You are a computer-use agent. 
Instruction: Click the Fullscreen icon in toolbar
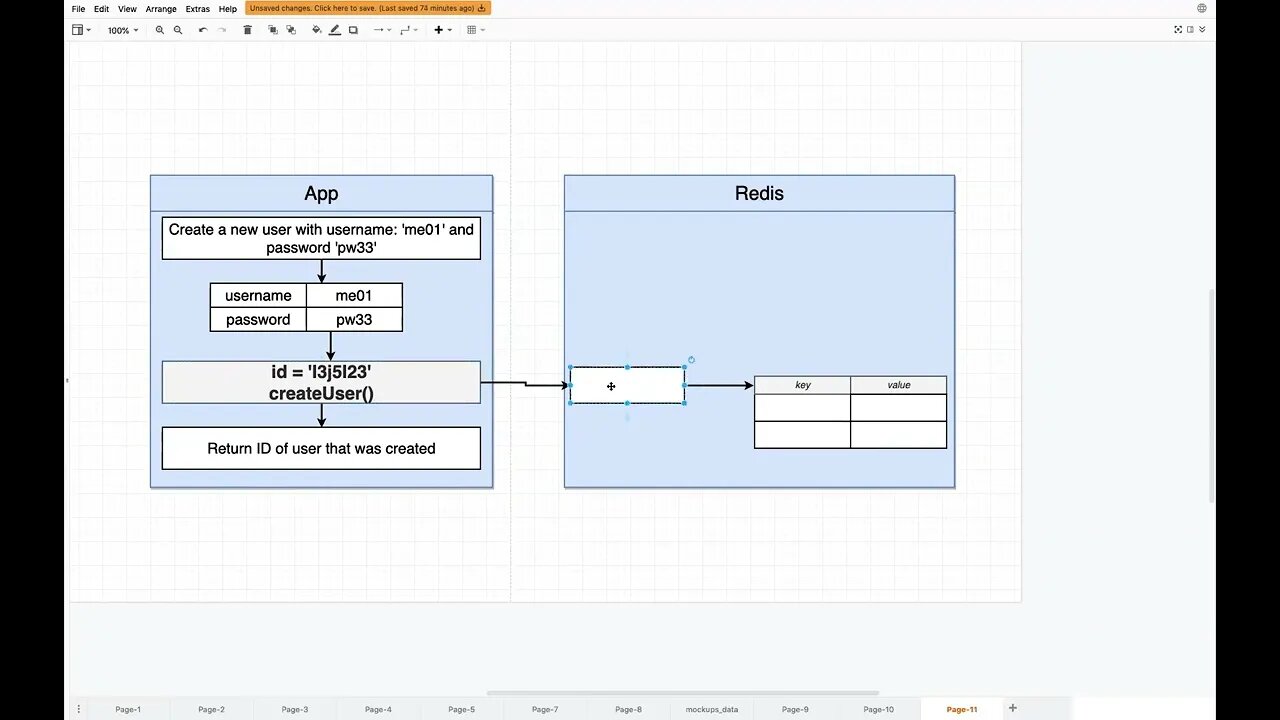point(1178,30)
